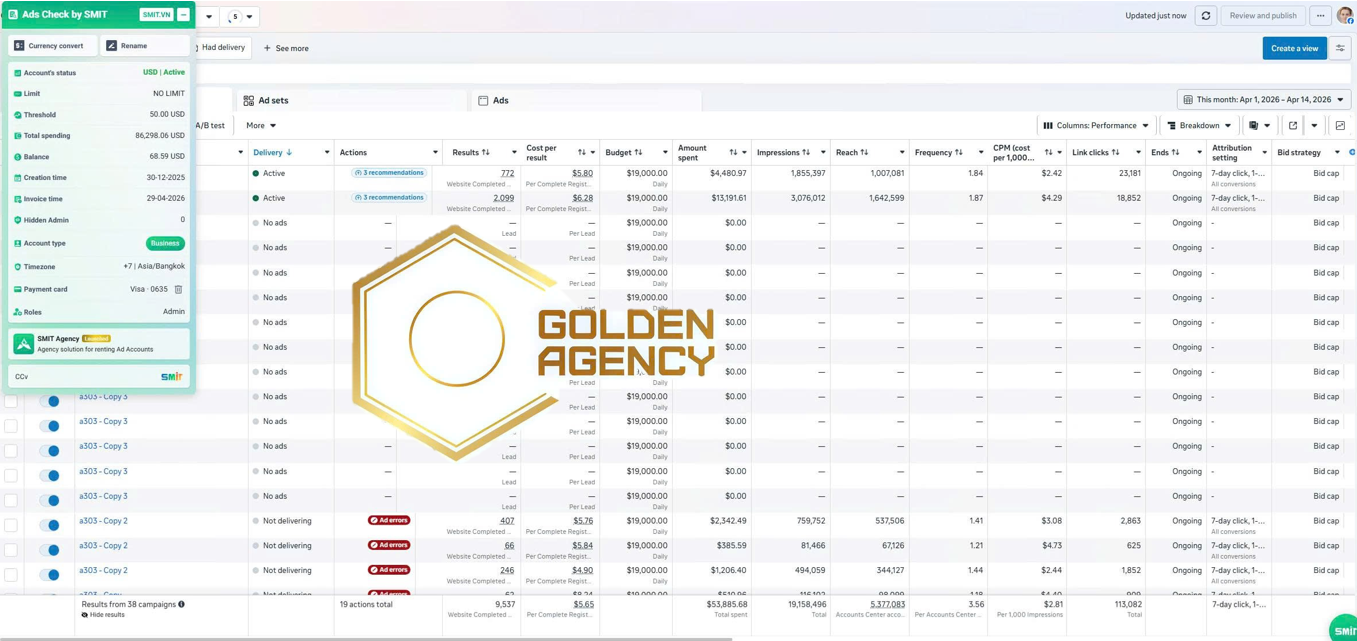Viewport: 1357px width, 641px height.
Task: Open the three-dot more options menu
Action: coord(1320,16)
